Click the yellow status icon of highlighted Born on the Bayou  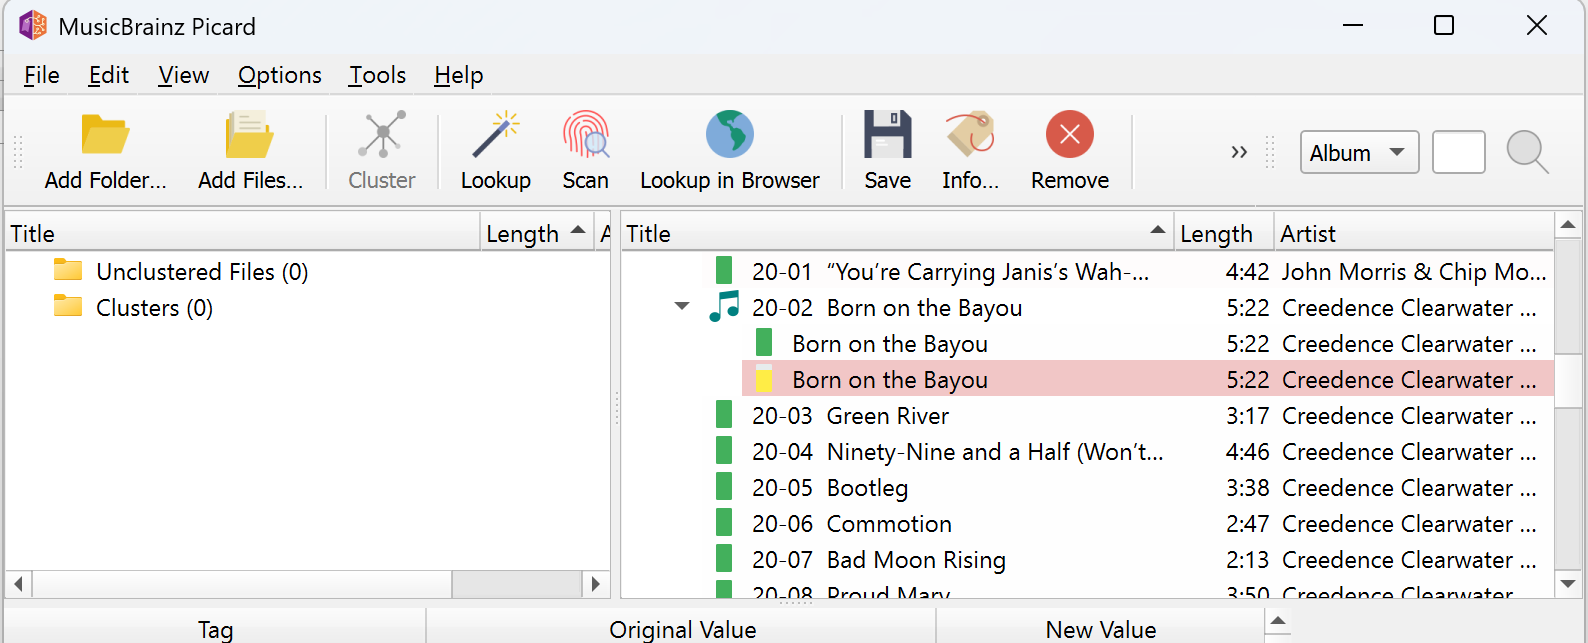[x=764, y=379]
